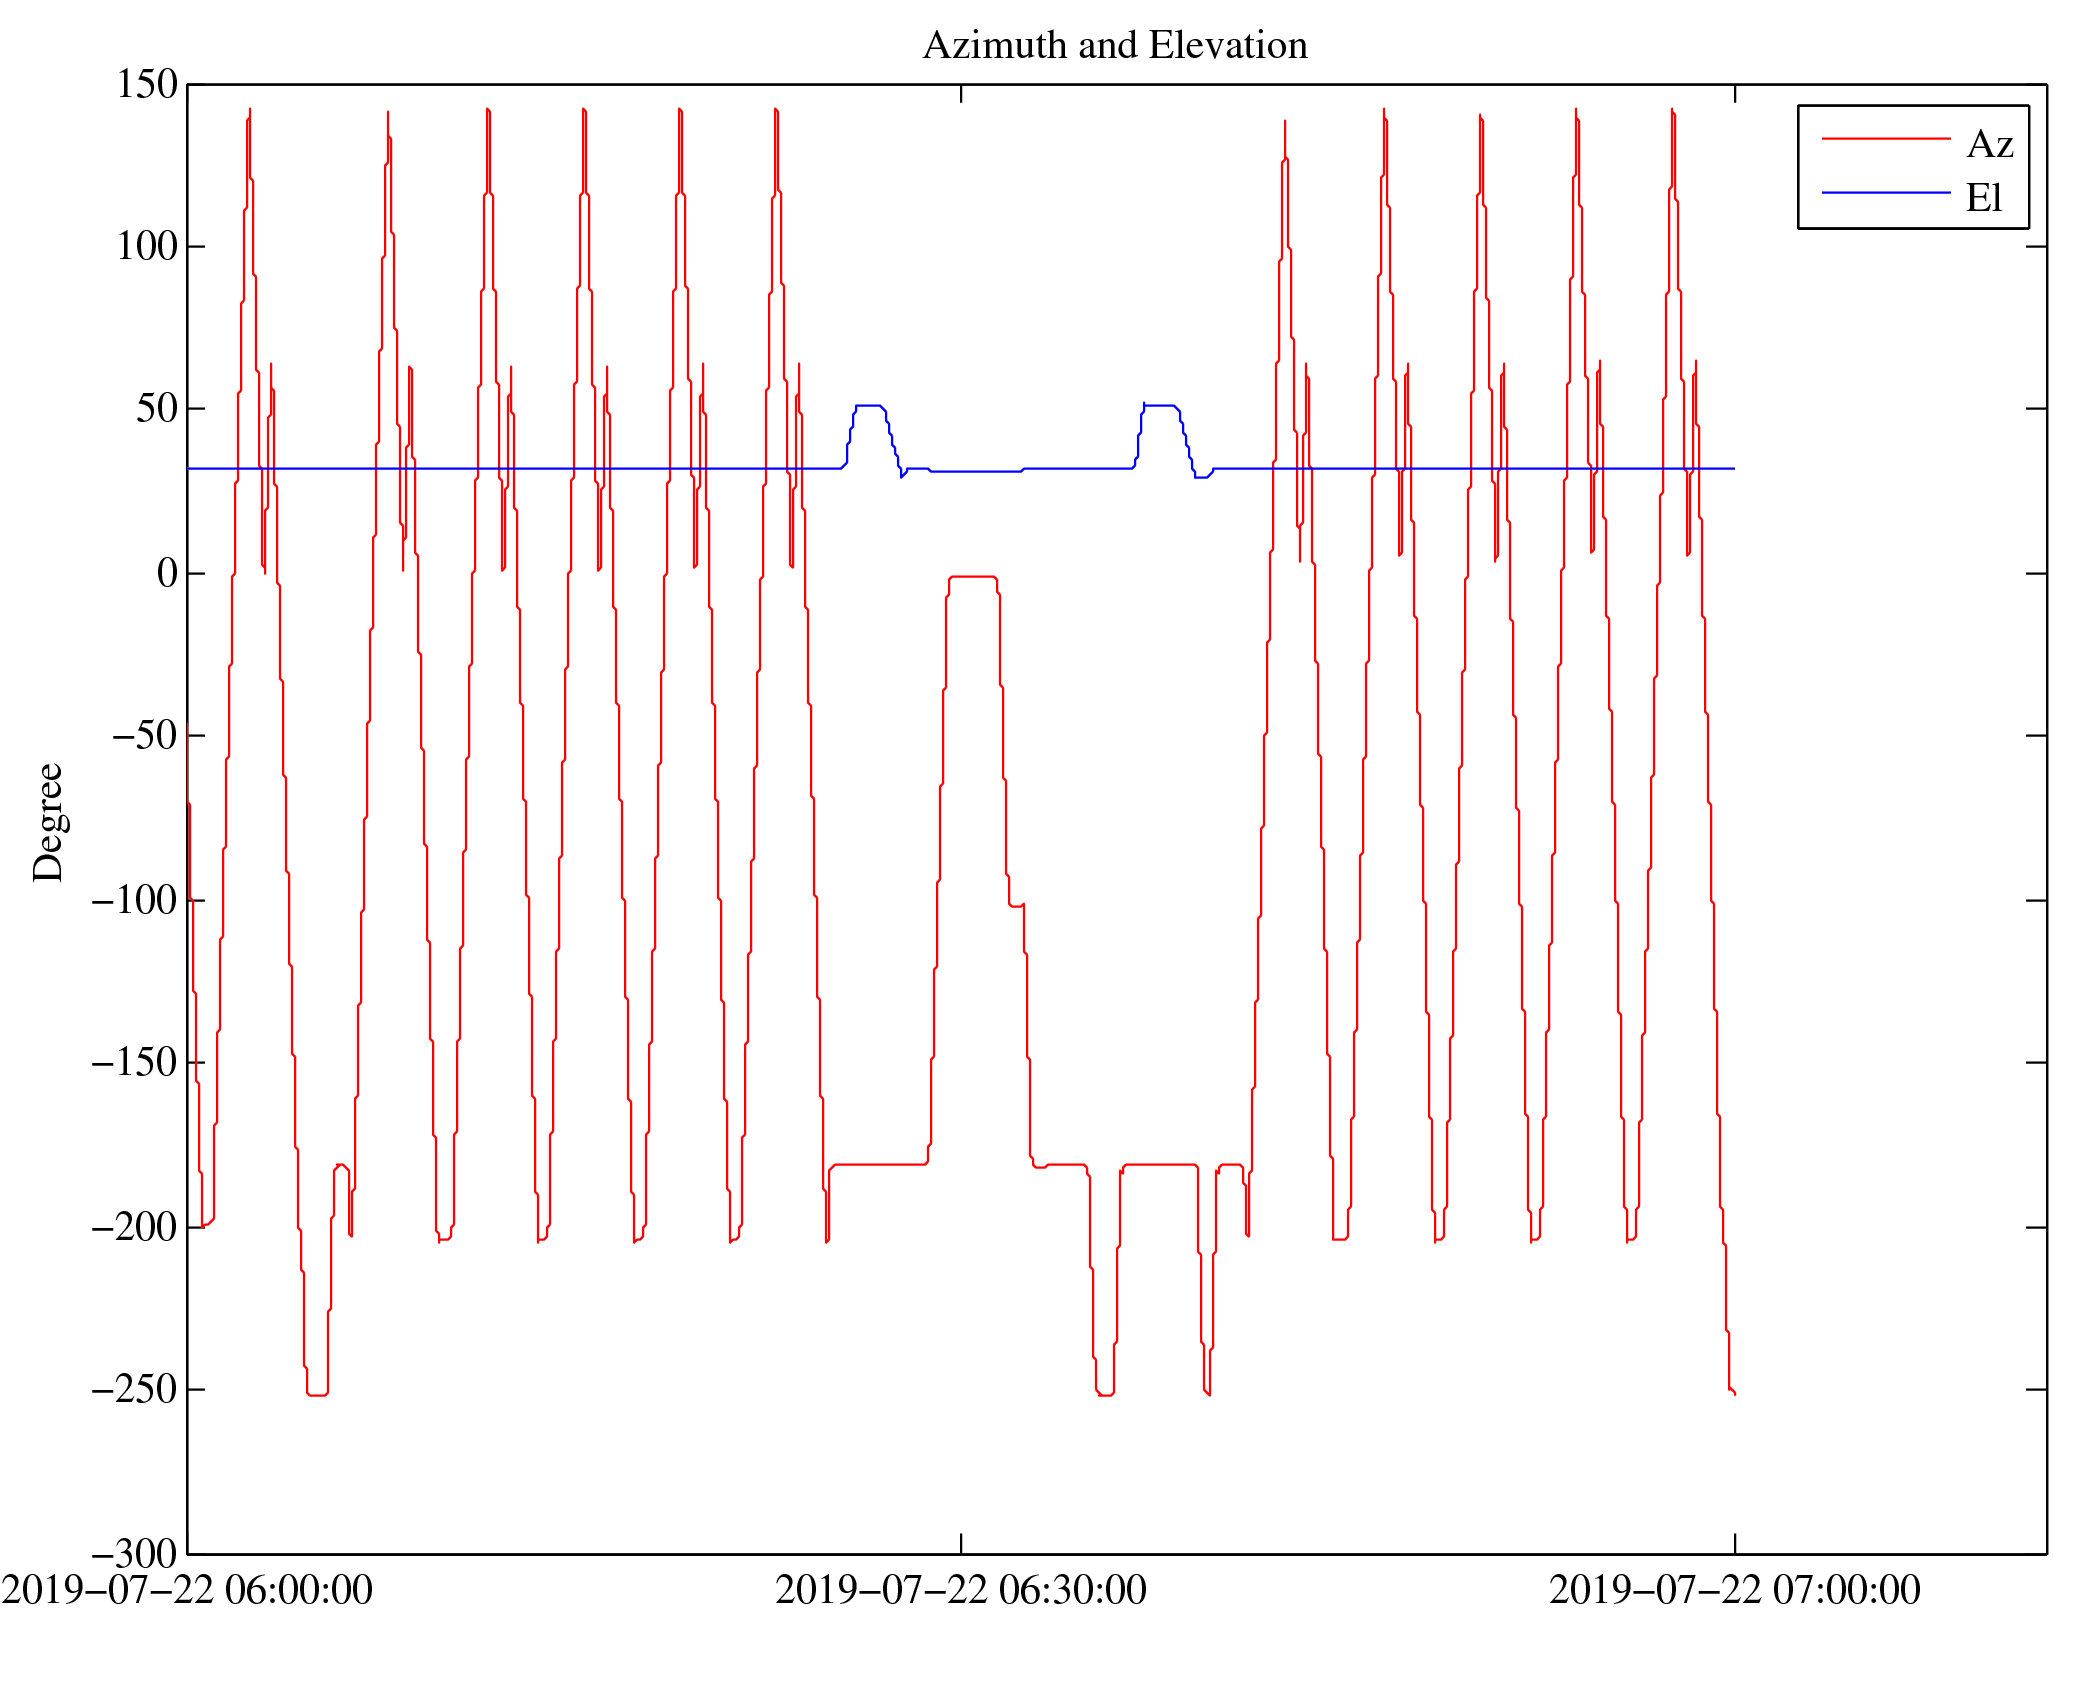Click the 06:00:00 x-axis tick label

(x=187, y=1590)
